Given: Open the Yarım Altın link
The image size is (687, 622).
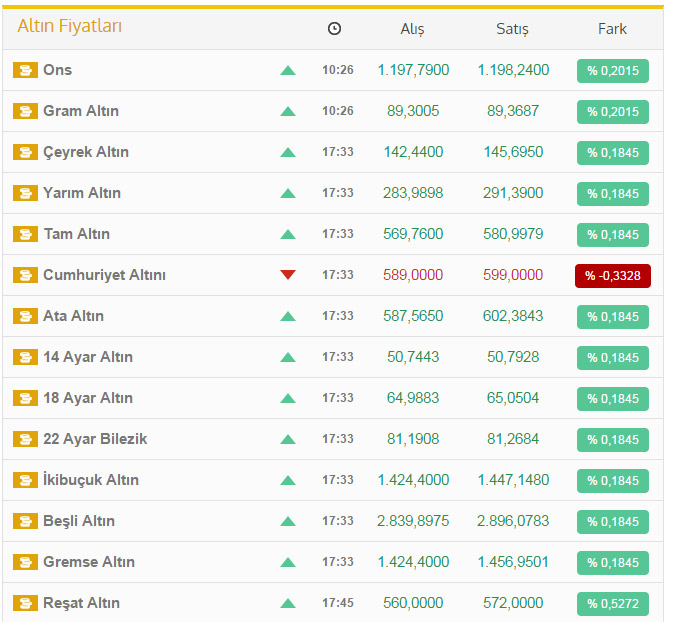Looking at the screenshot, I should coord(82,193).
